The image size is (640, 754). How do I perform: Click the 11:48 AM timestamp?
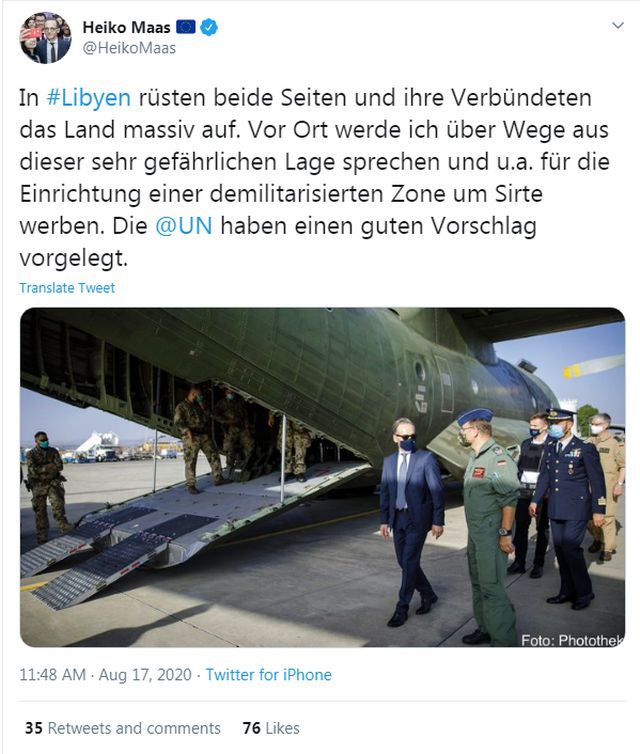[x=52, y=675]
